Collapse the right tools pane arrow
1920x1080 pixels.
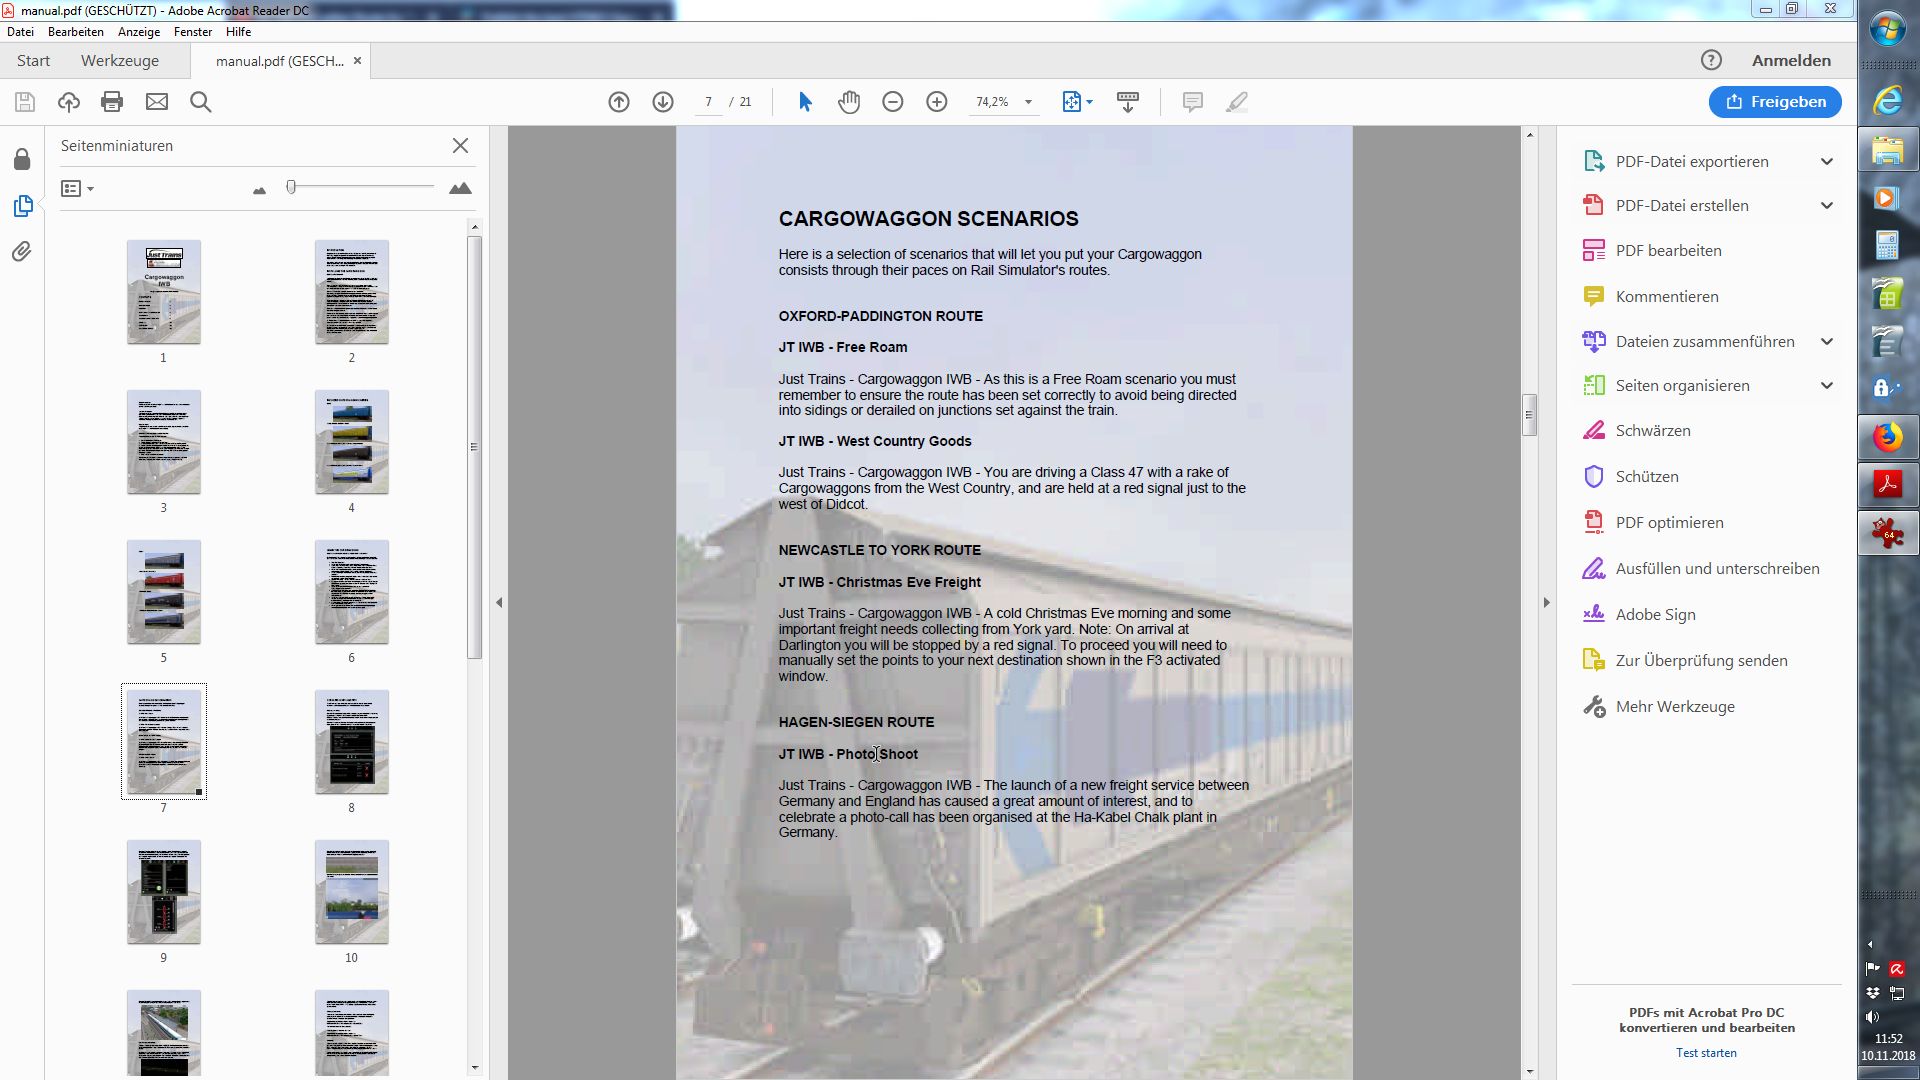[x=1546, y=602]
